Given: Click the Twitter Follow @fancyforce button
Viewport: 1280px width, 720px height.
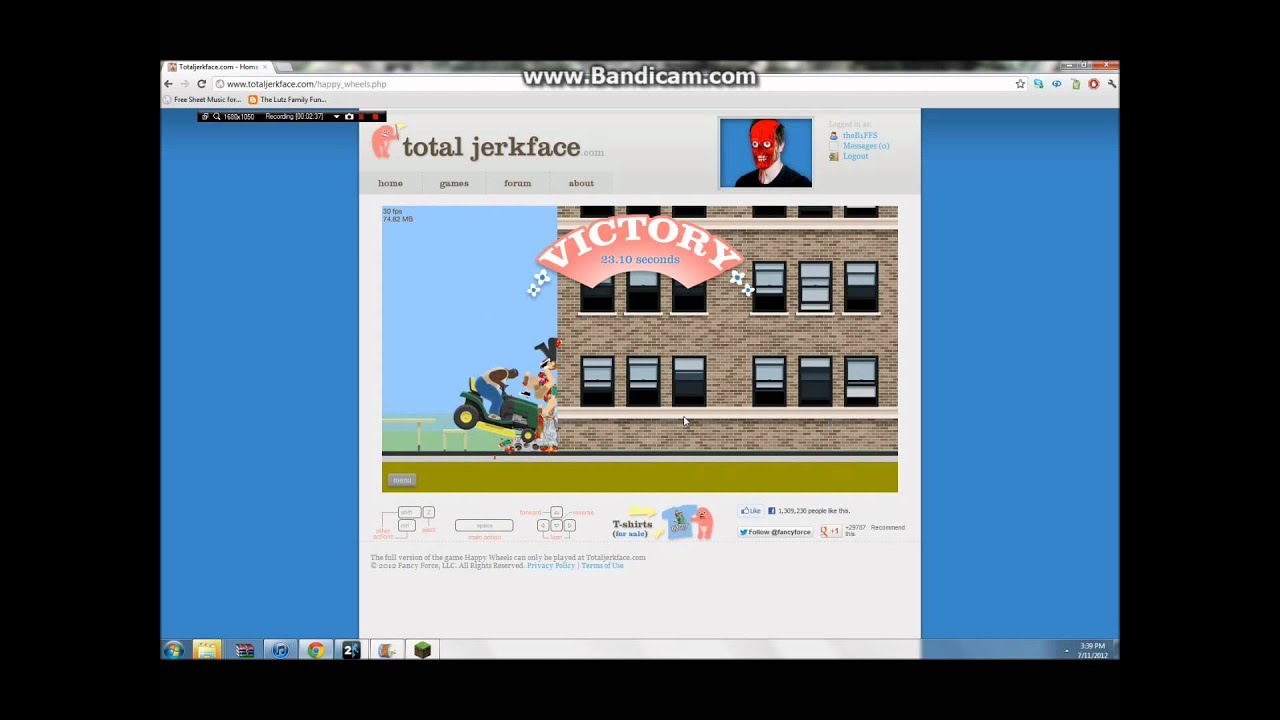Looking at the screenshot, I should point(775,532).
